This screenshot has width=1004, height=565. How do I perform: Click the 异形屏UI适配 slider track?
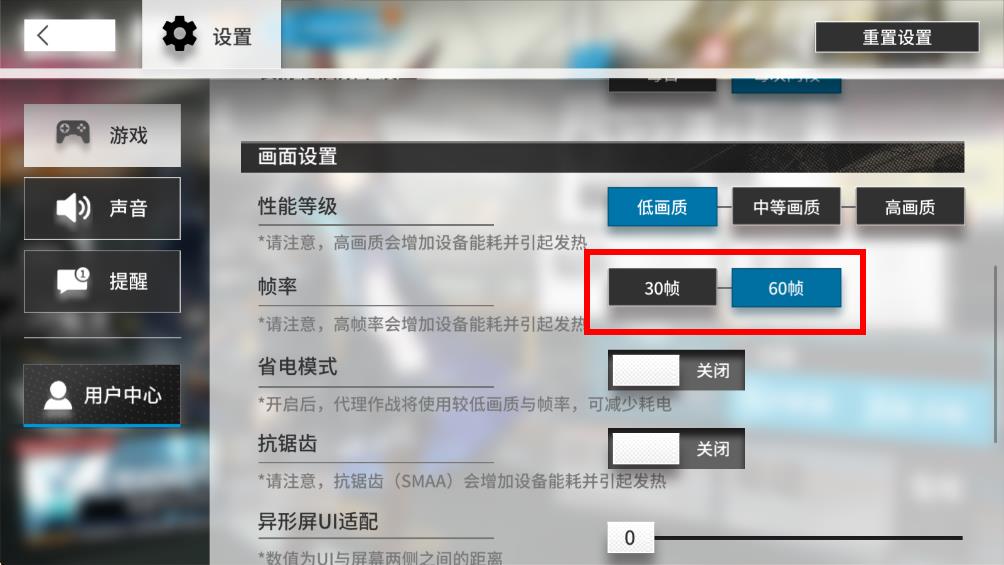(x=809, y=538)
